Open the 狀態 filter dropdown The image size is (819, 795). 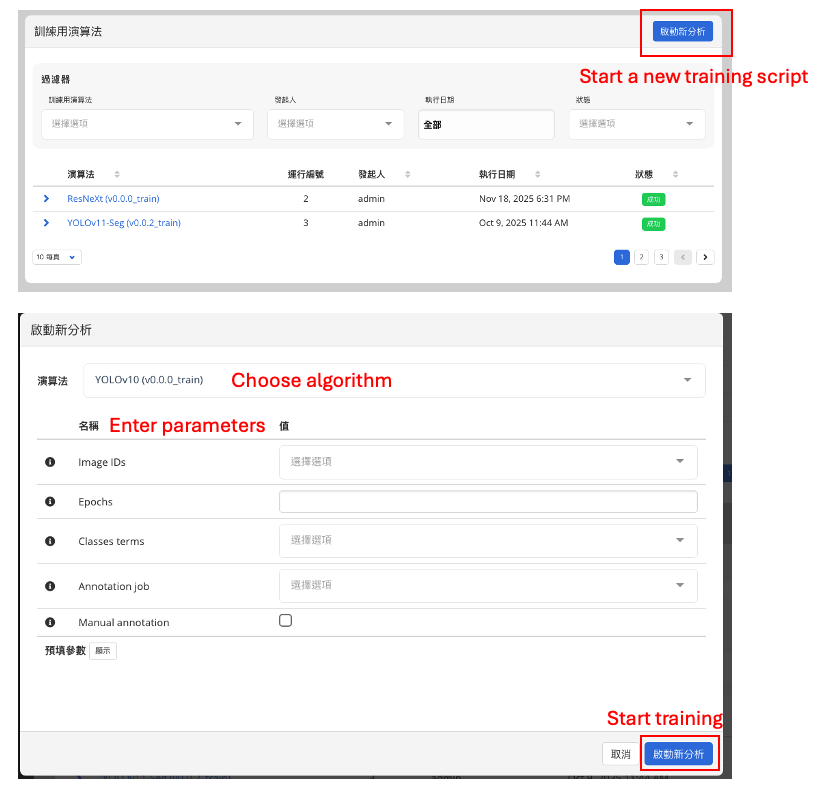tap(636, 124)
